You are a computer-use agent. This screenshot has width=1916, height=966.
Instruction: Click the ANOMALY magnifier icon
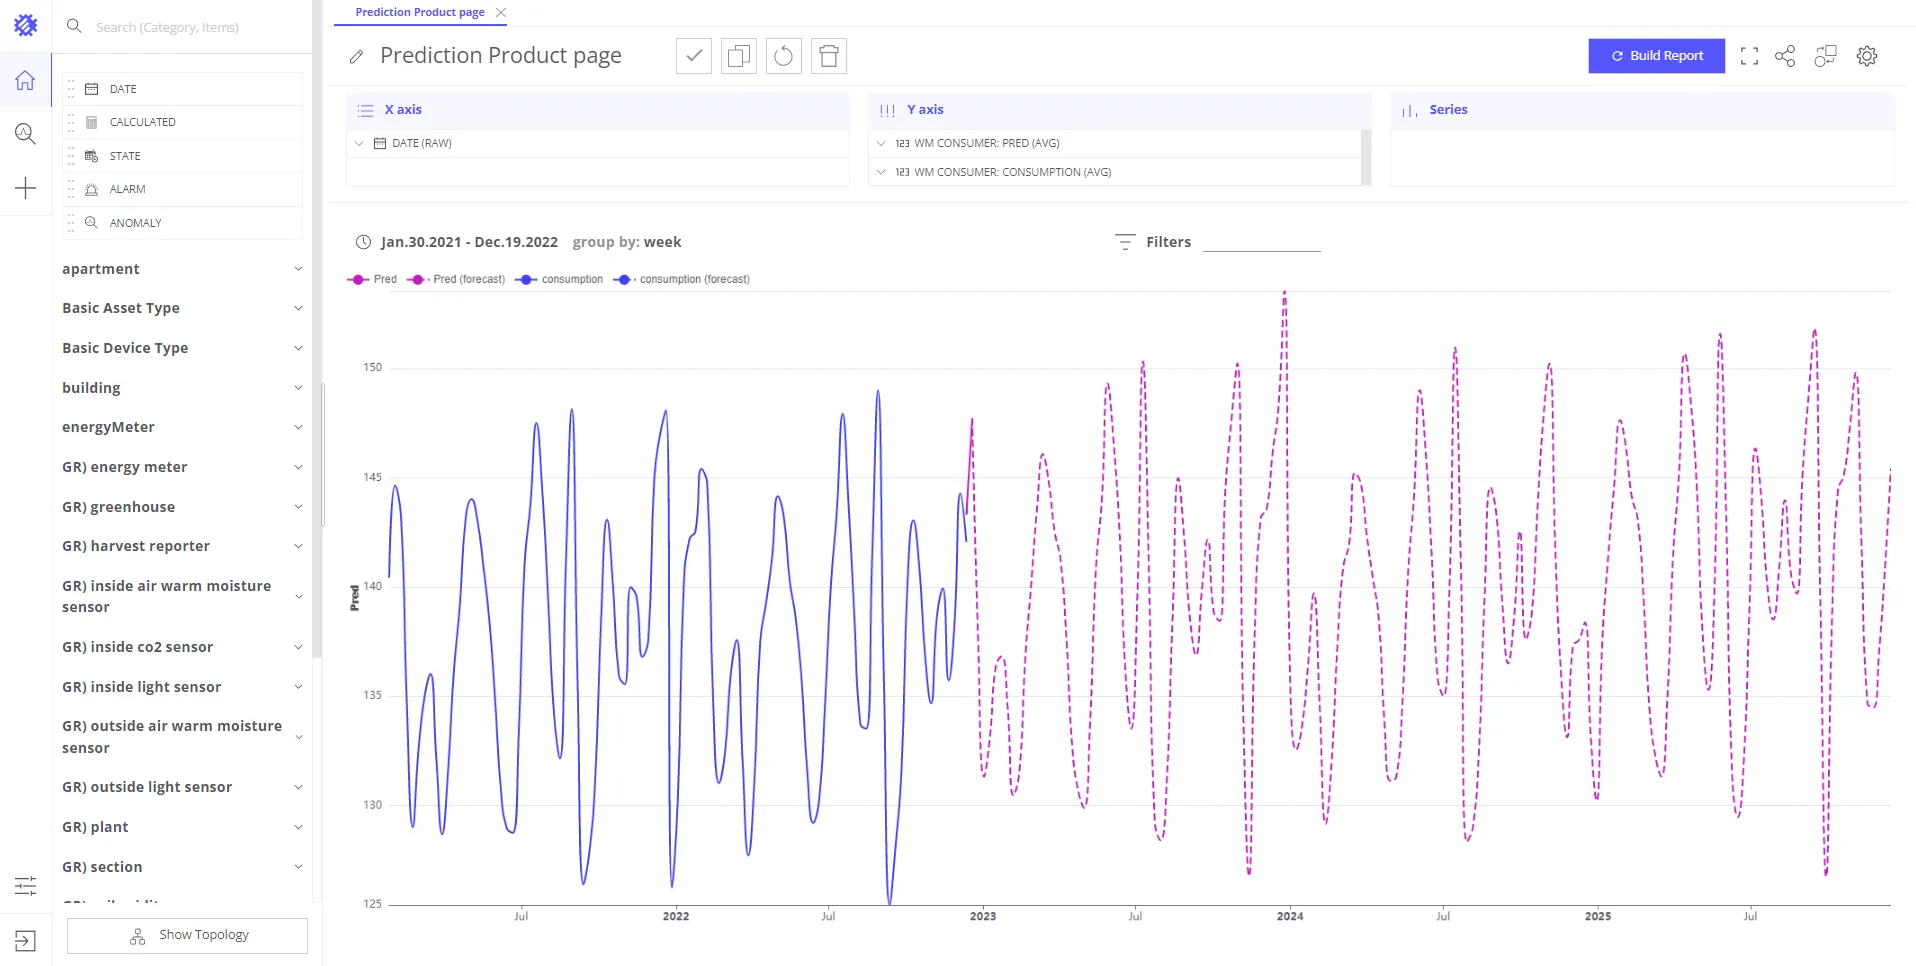92,223
